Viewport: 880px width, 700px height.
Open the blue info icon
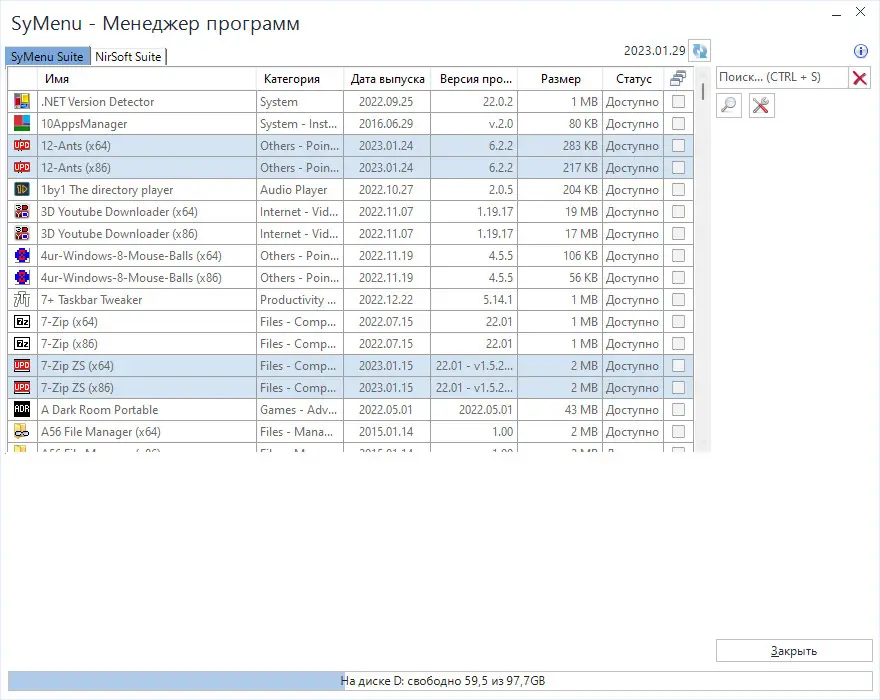860,51
